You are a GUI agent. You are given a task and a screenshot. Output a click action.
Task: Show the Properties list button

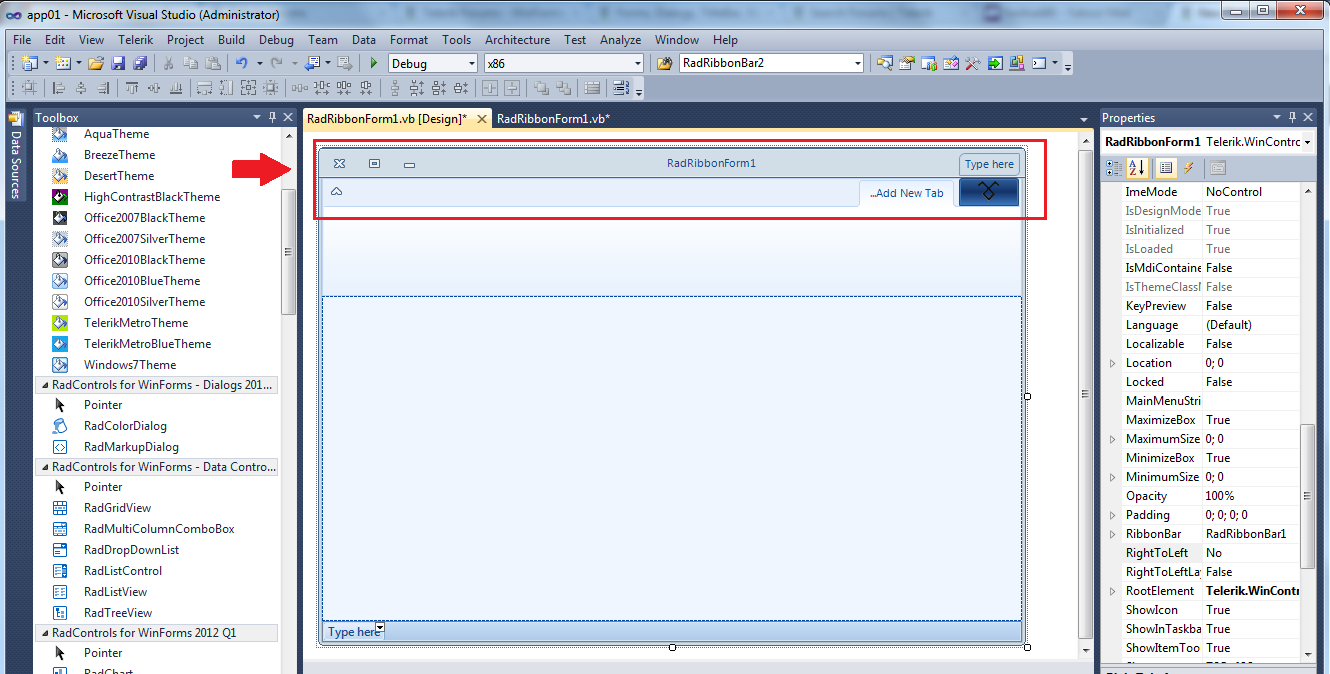1166,167
